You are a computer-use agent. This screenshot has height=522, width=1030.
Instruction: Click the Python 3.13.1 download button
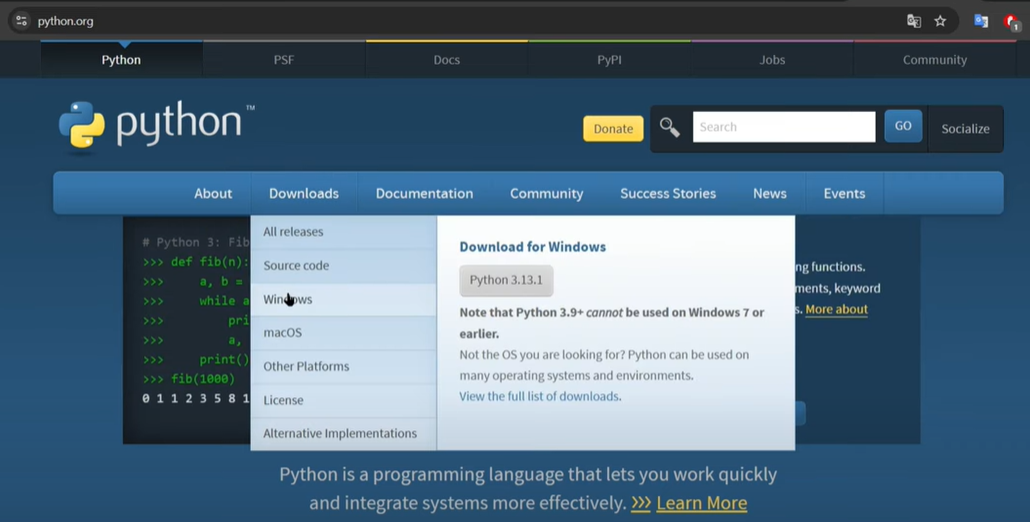(506, 280)
